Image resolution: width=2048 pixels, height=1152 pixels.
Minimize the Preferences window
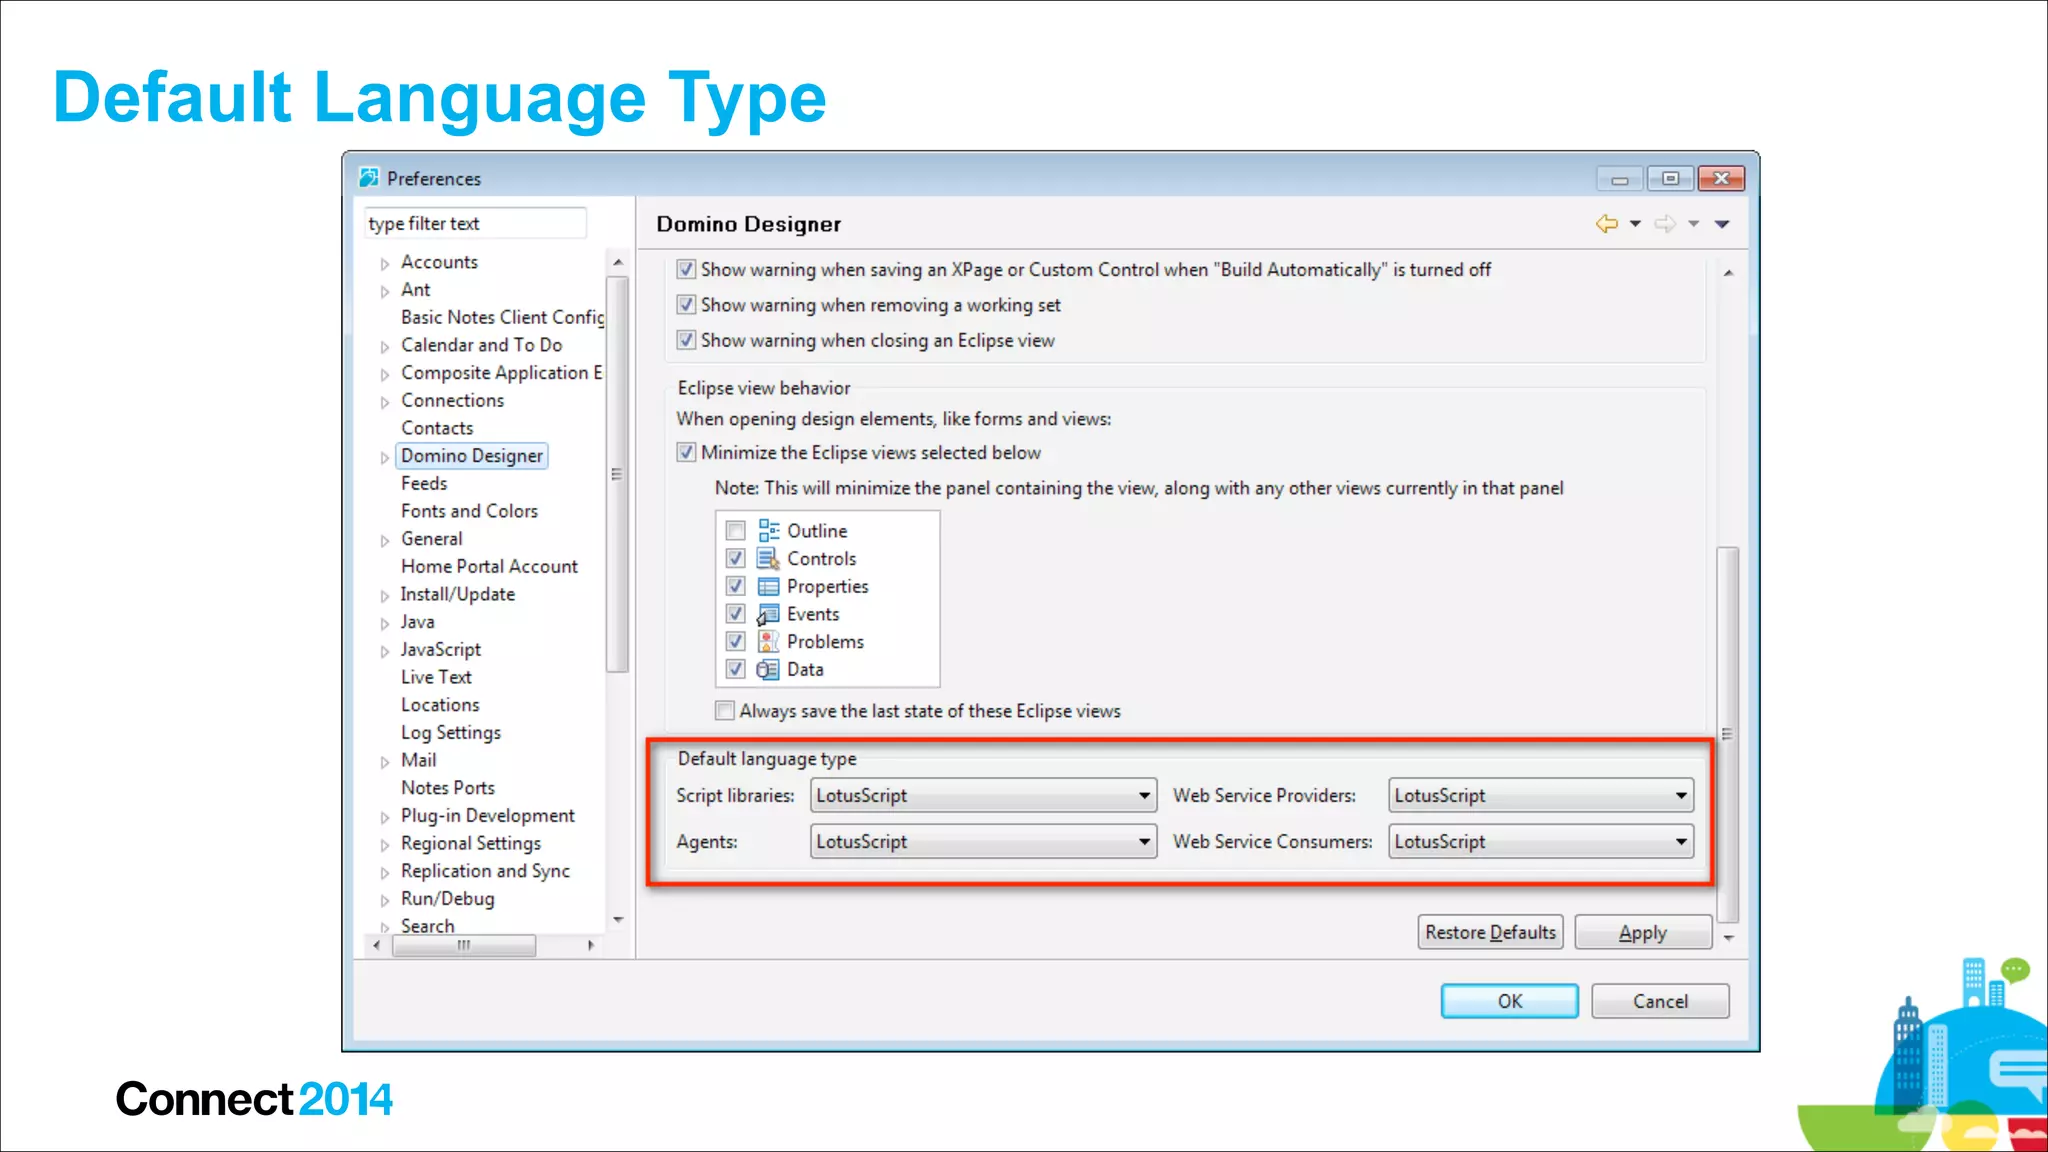pyautogui.click(x=1620, y=178)
